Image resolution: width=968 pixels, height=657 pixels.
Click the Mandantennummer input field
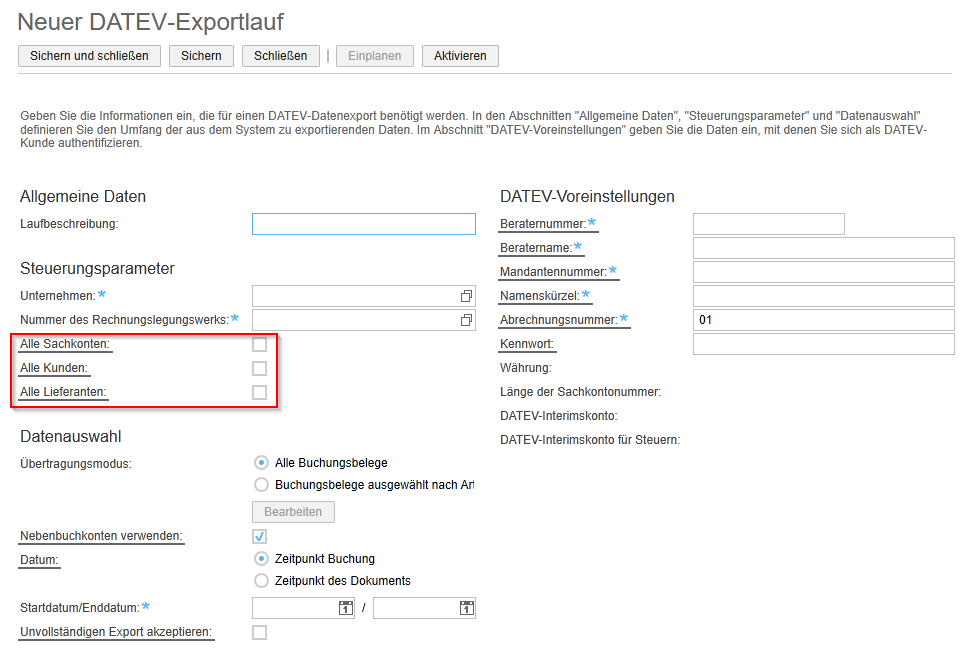tap(824, 272)
